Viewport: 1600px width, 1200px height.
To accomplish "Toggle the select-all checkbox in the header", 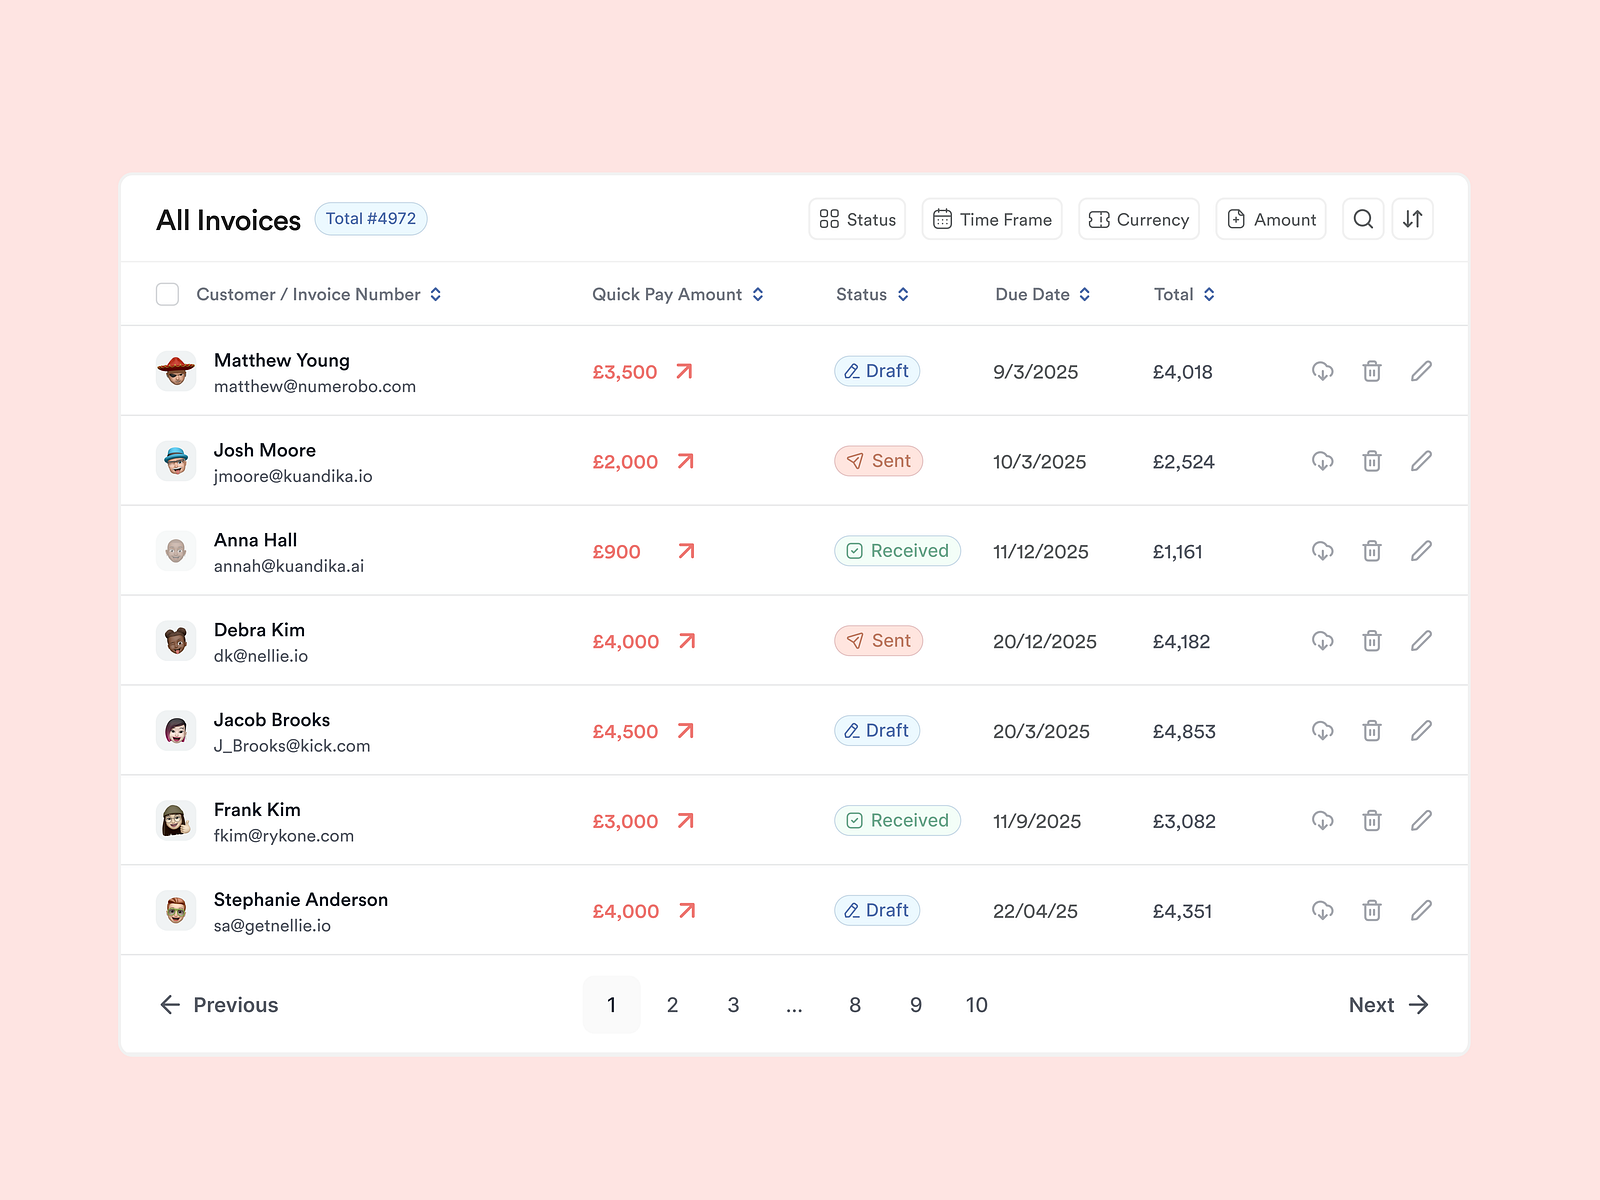I will [167, 294].
